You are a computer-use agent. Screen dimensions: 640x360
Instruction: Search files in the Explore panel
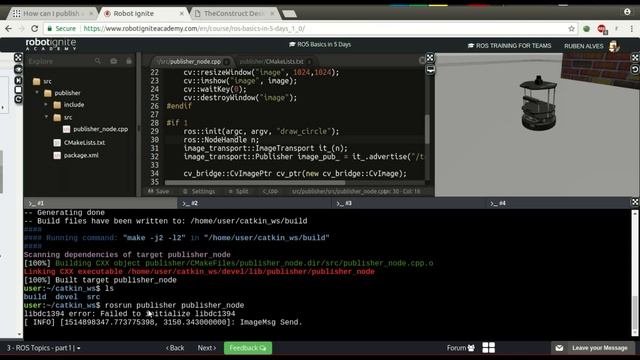point(98,61)
